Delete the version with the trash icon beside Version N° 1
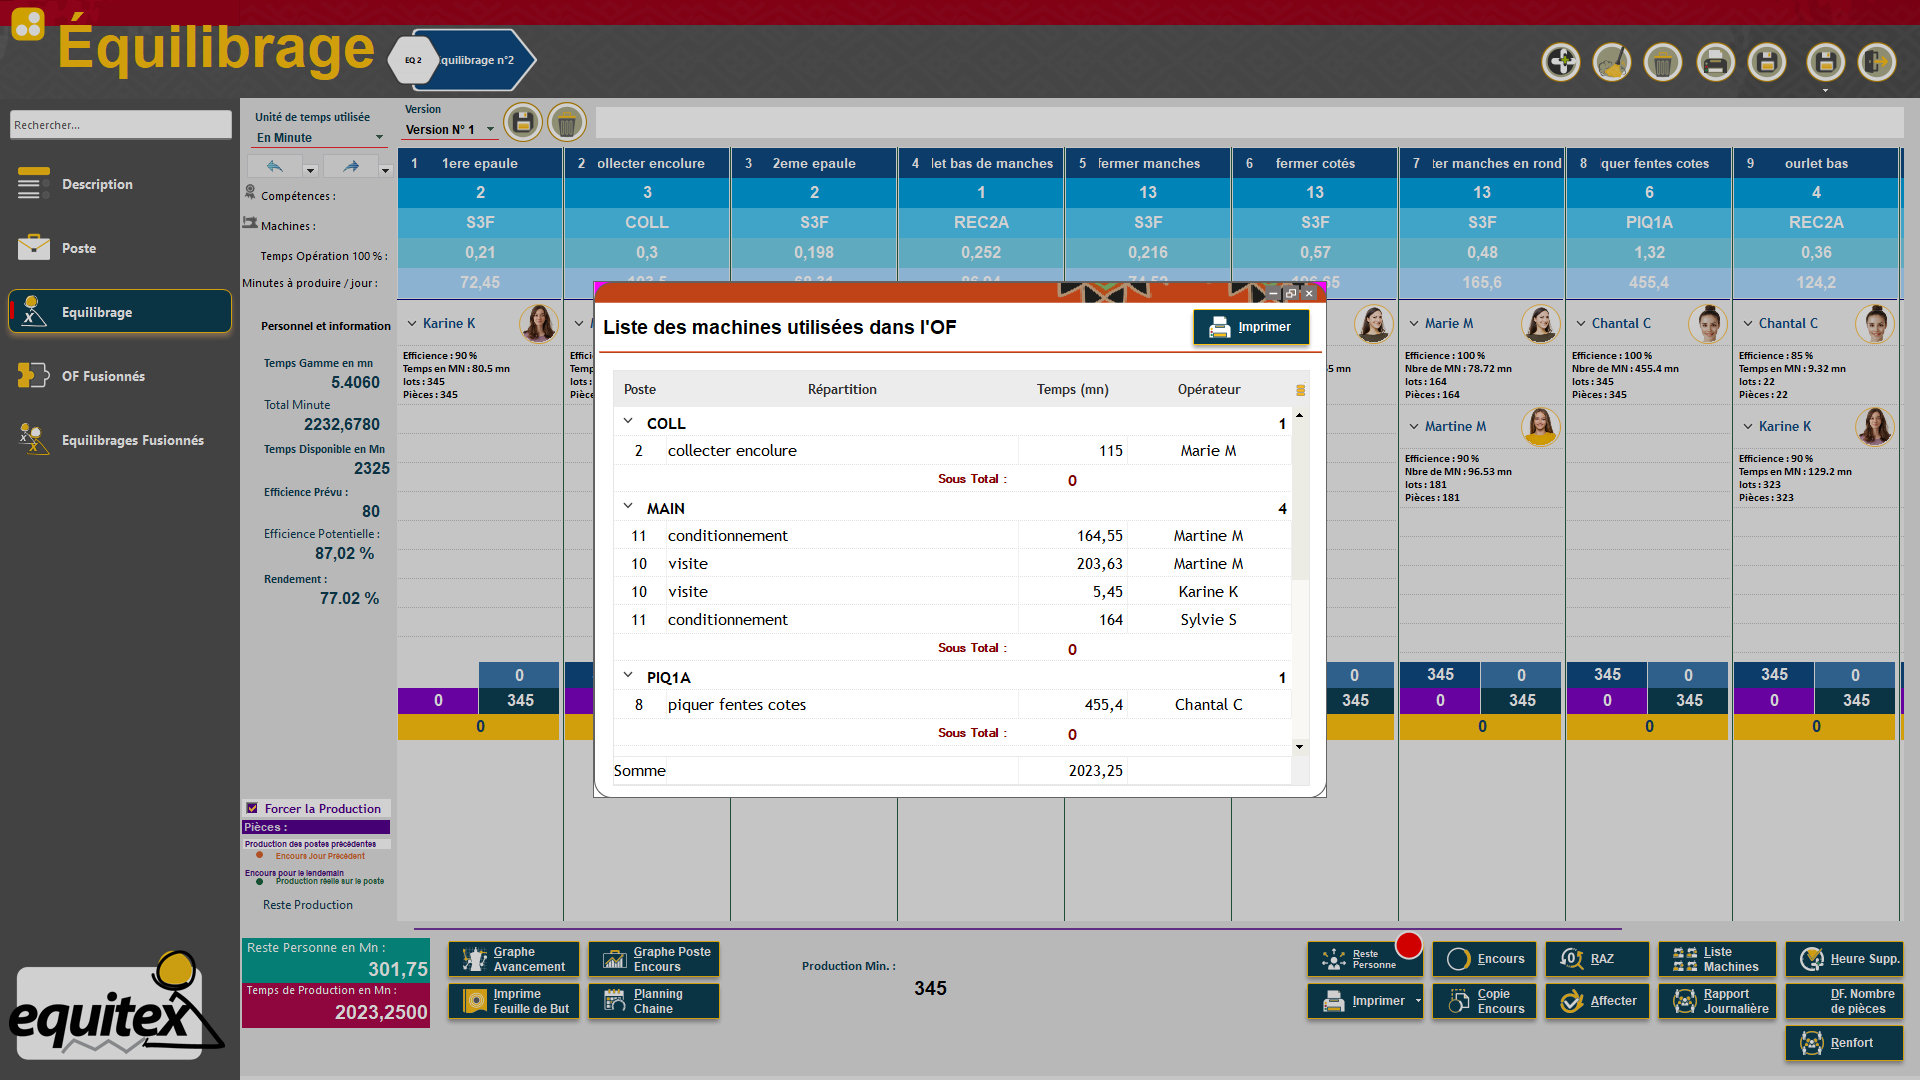 566,123
